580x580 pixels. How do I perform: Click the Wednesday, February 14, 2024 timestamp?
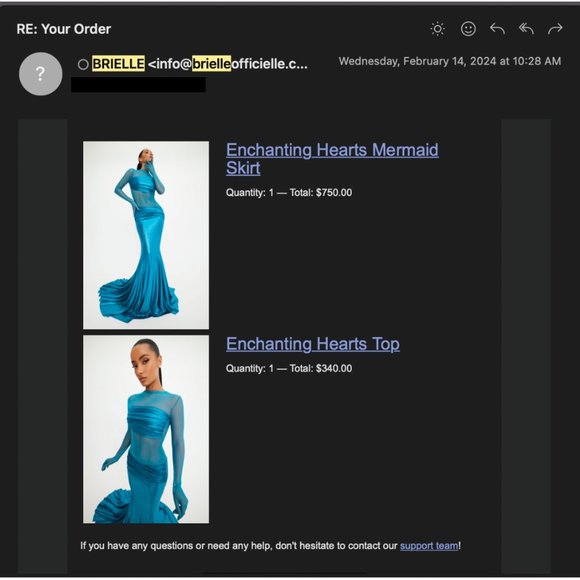[x=450, y=61]
